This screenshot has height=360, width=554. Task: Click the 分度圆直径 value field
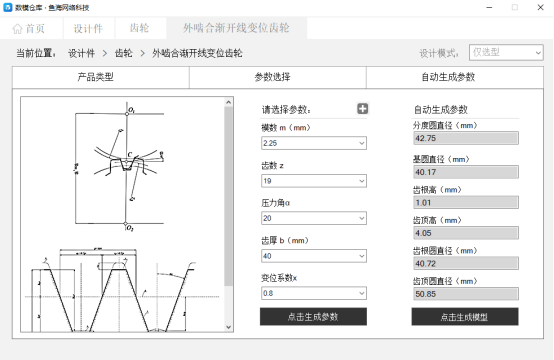(466, 138)
